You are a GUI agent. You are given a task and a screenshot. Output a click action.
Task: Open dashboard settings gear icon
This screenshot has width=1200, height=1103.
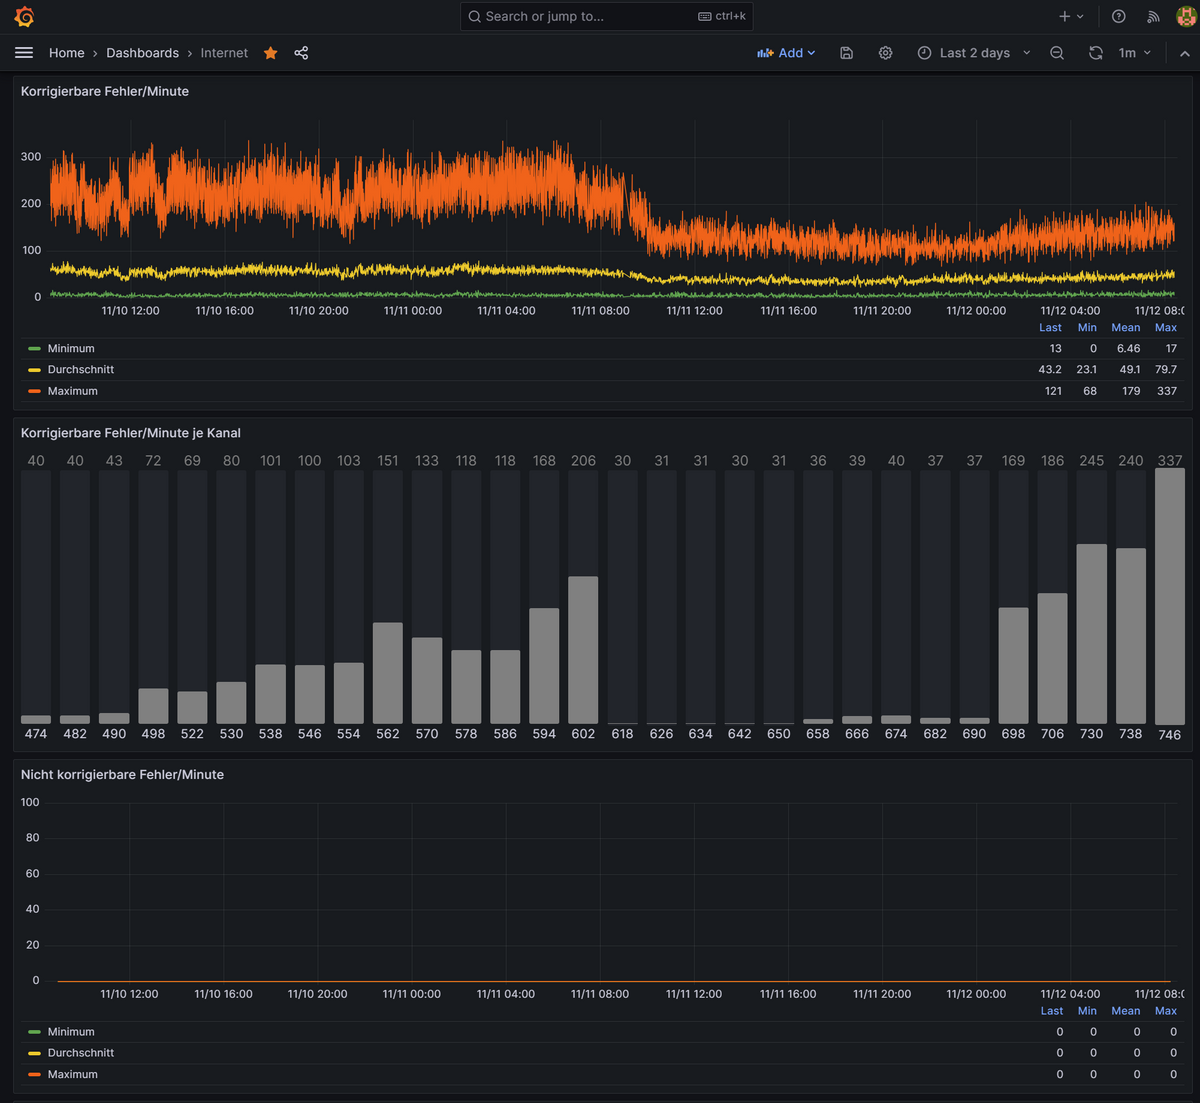pos(885,53)
